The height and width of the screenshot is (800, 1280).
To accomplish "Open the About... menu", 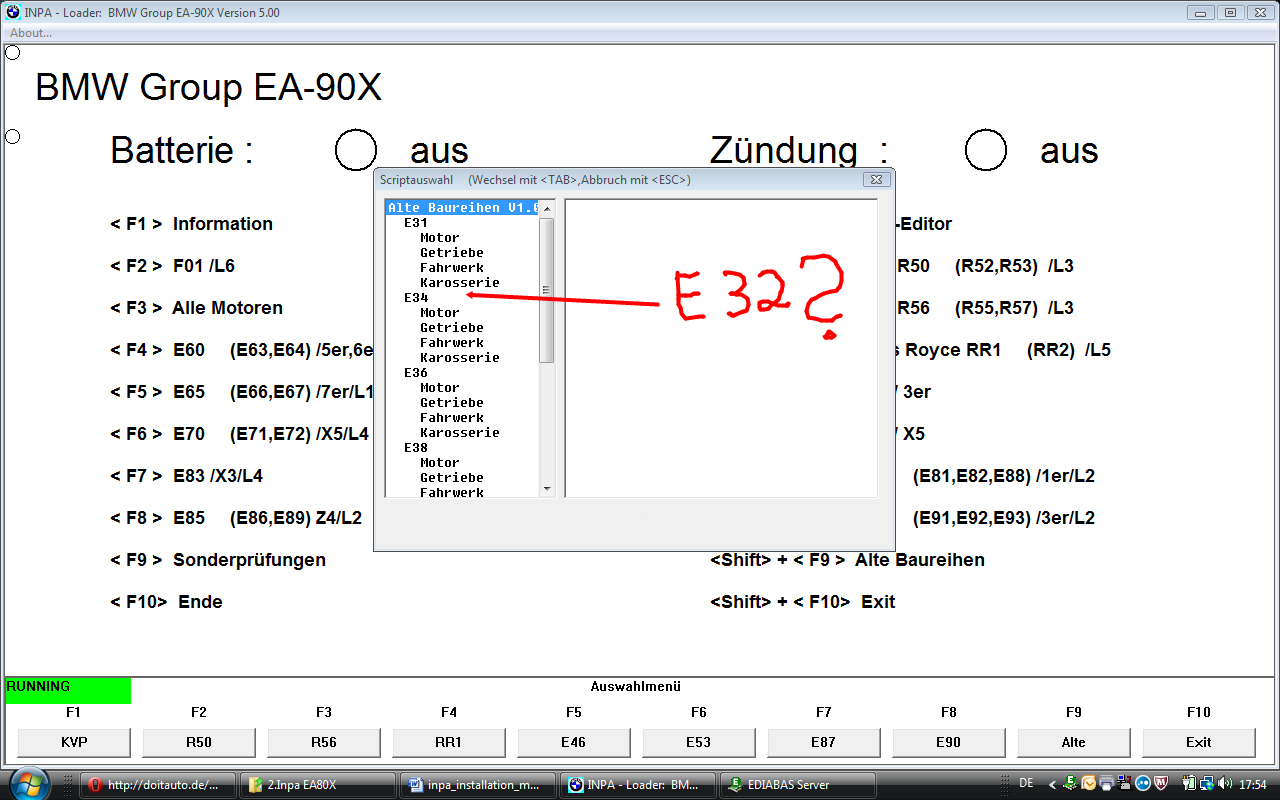I will coord(31,33).
